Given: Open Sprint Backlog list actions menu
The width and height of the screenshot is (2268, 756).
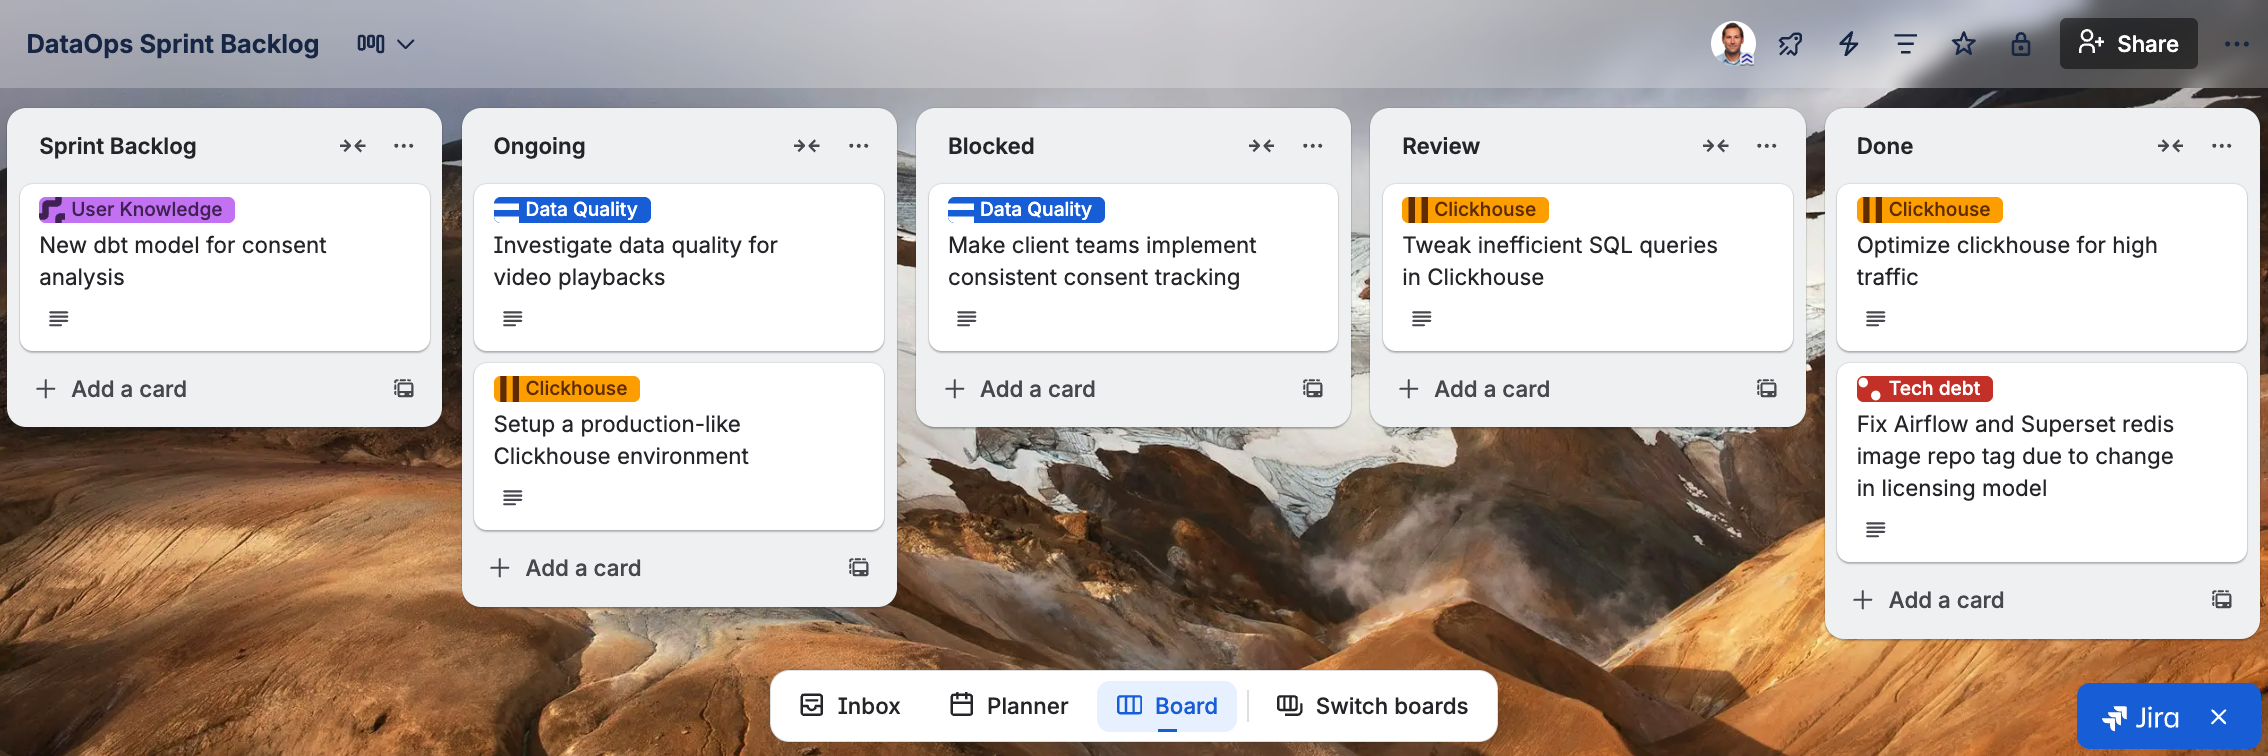Looking at the screenshot, I should pyautogui.click(x=404, y=146).
